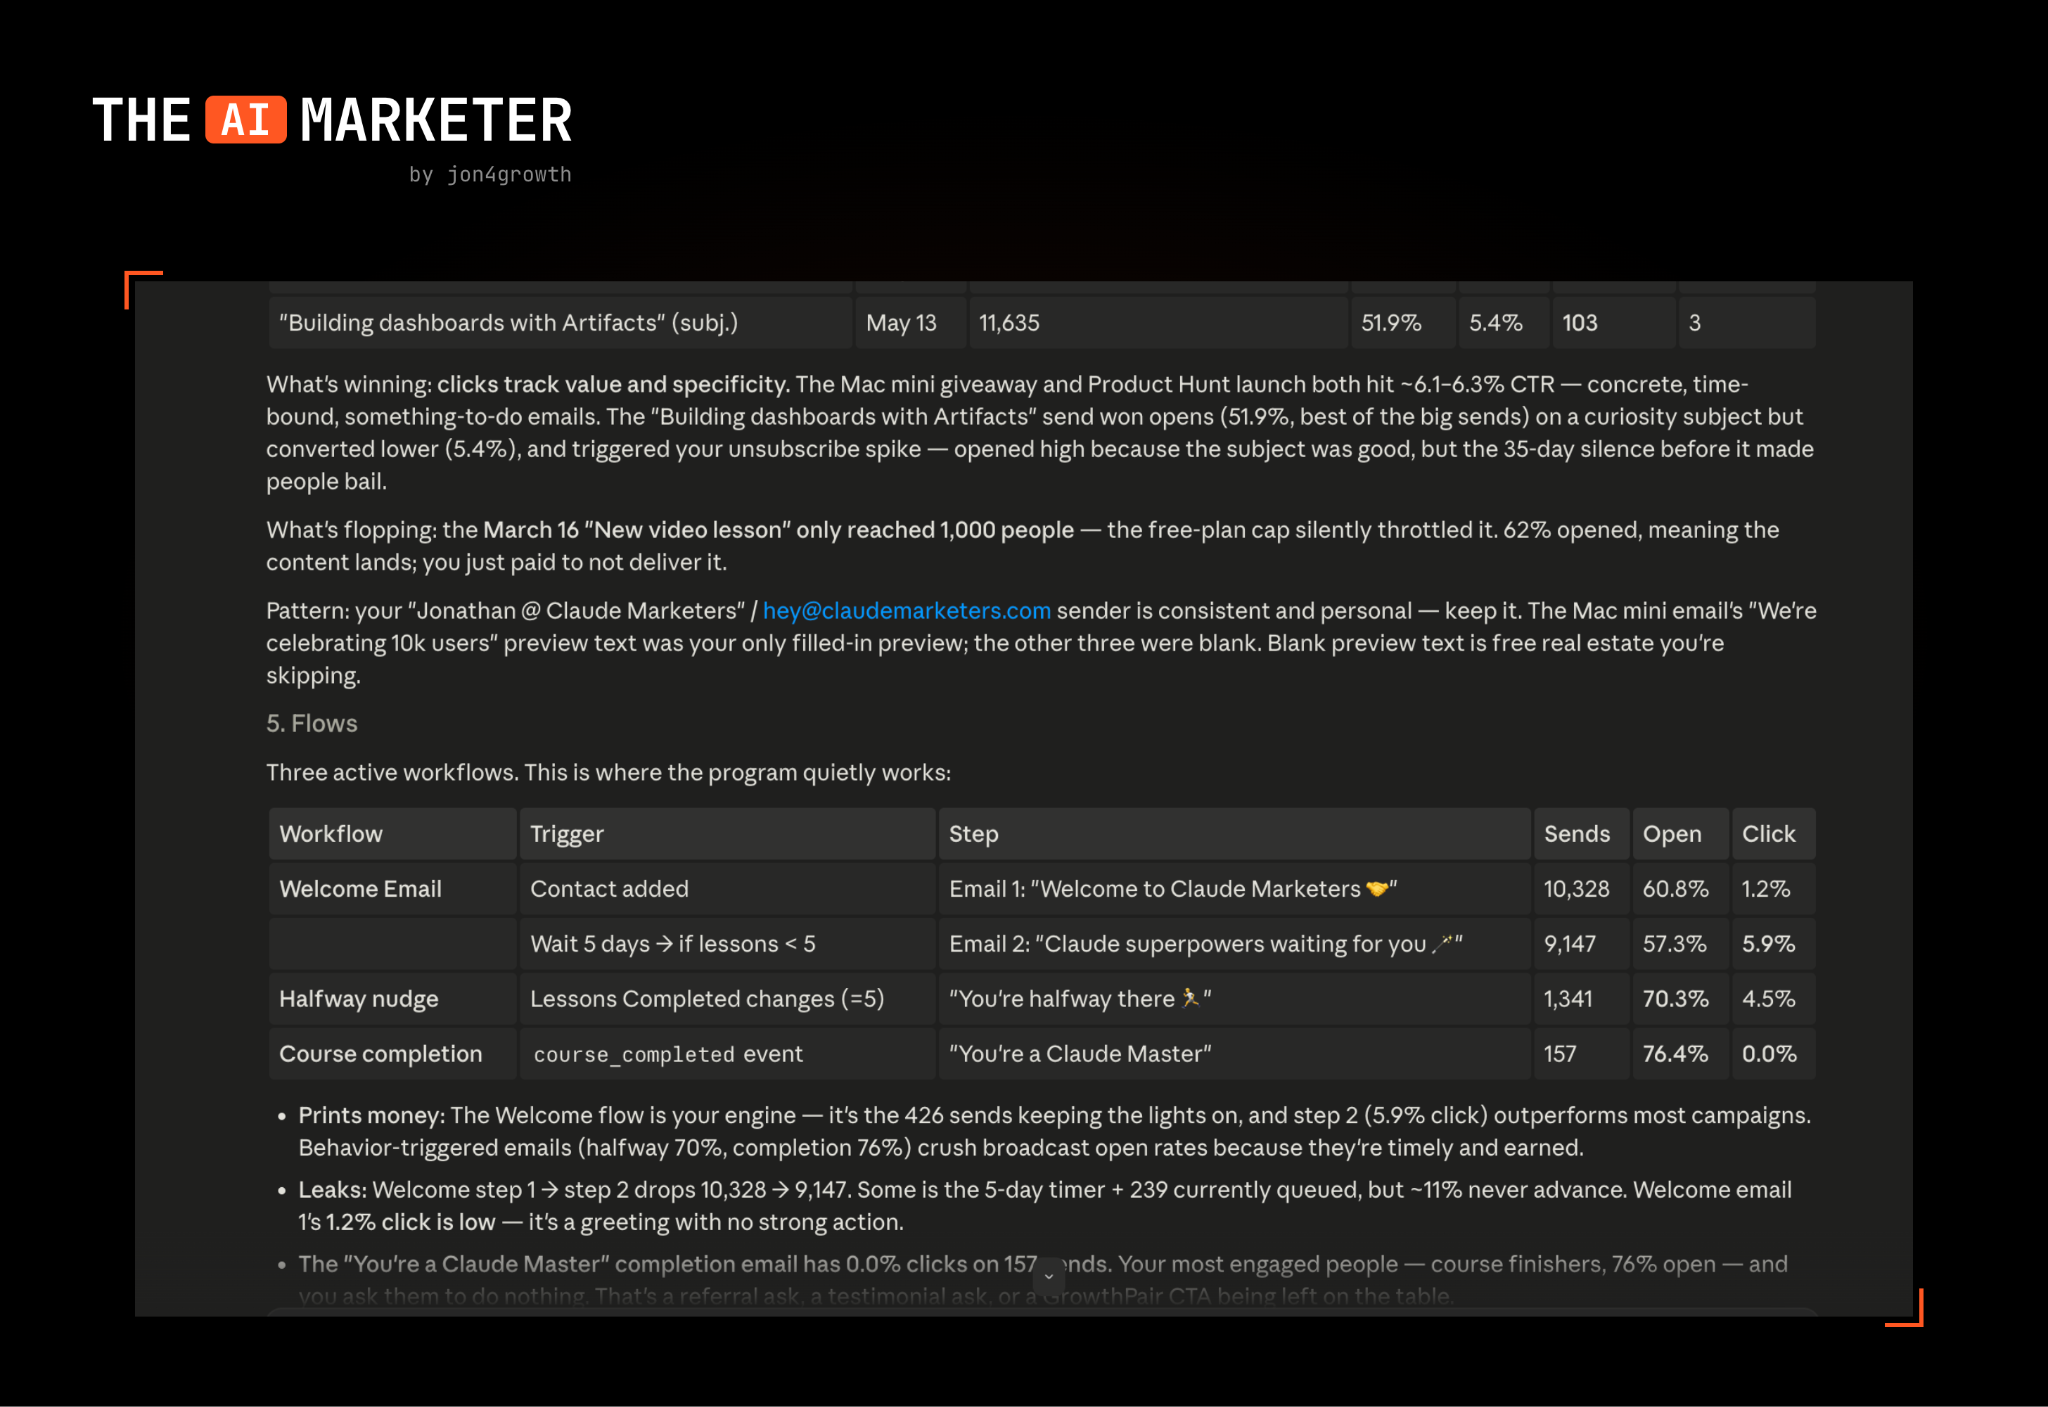Click the "Three active workflows" intro sentence
This screenshot has width=2048, height=1407.
pyautogui.click(x=608, y=773)
